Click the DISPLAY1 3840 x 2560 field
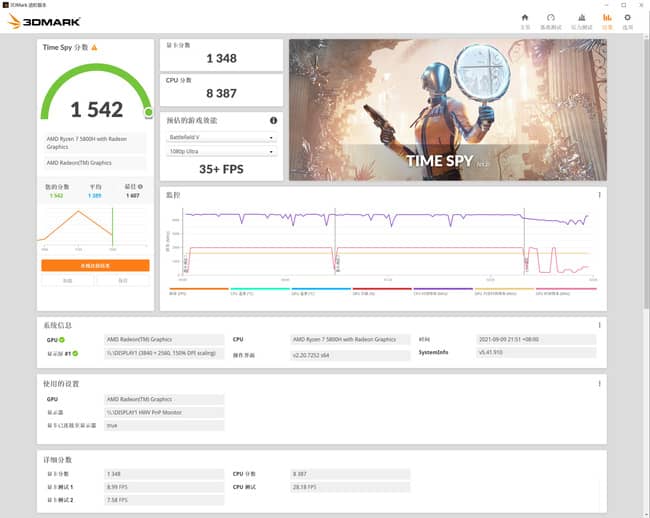Image resolution: width=650 pixels, height=518 pixels. coord(164,353)
